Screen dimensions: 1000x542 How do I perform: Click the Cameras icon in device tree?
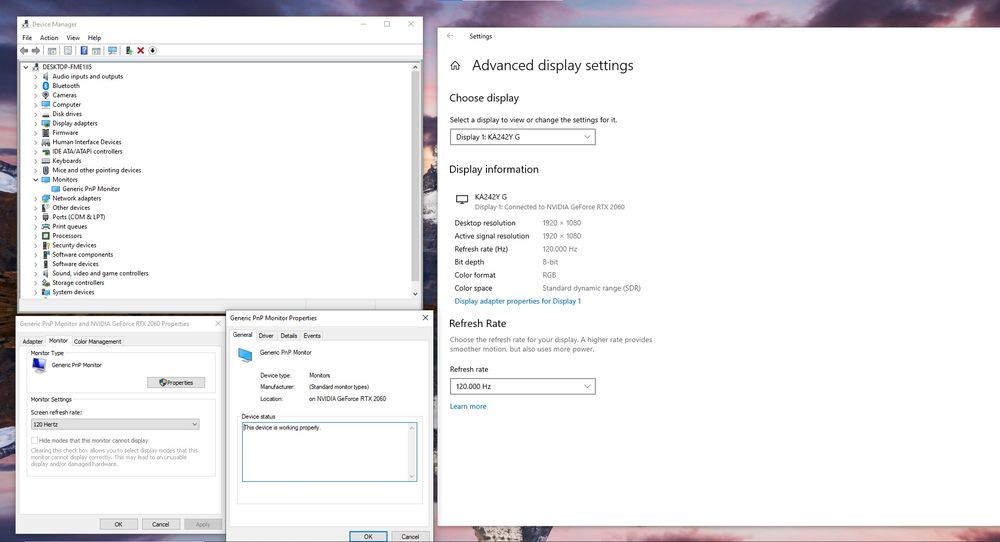coord(46,95)
